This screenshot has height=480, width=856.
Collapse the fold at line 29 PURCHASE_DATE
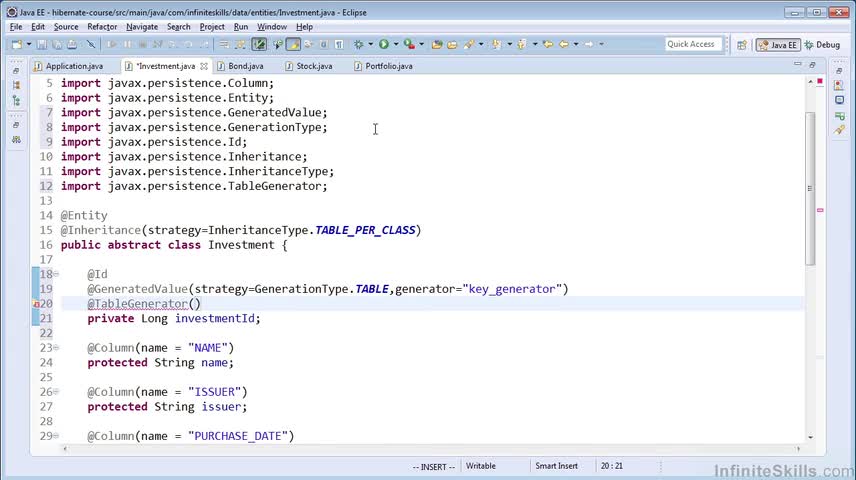pyautogui.click(x=56, y=436)
